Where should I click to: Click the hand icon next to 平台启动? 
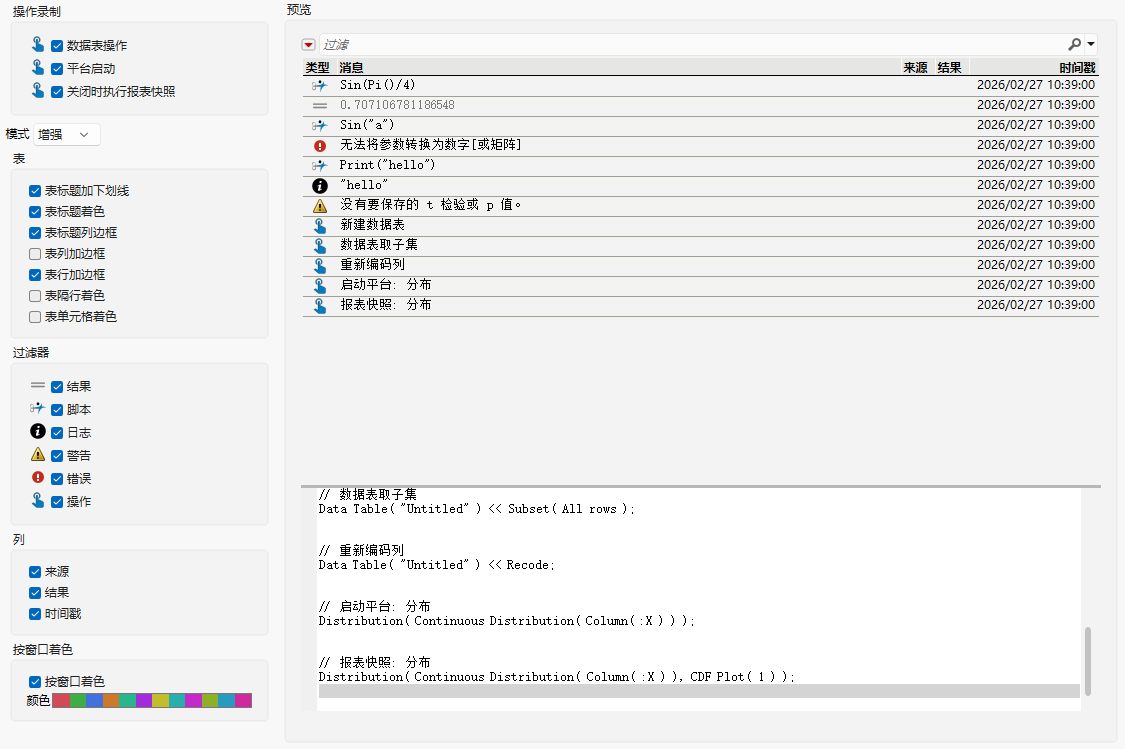click(38, 67)
